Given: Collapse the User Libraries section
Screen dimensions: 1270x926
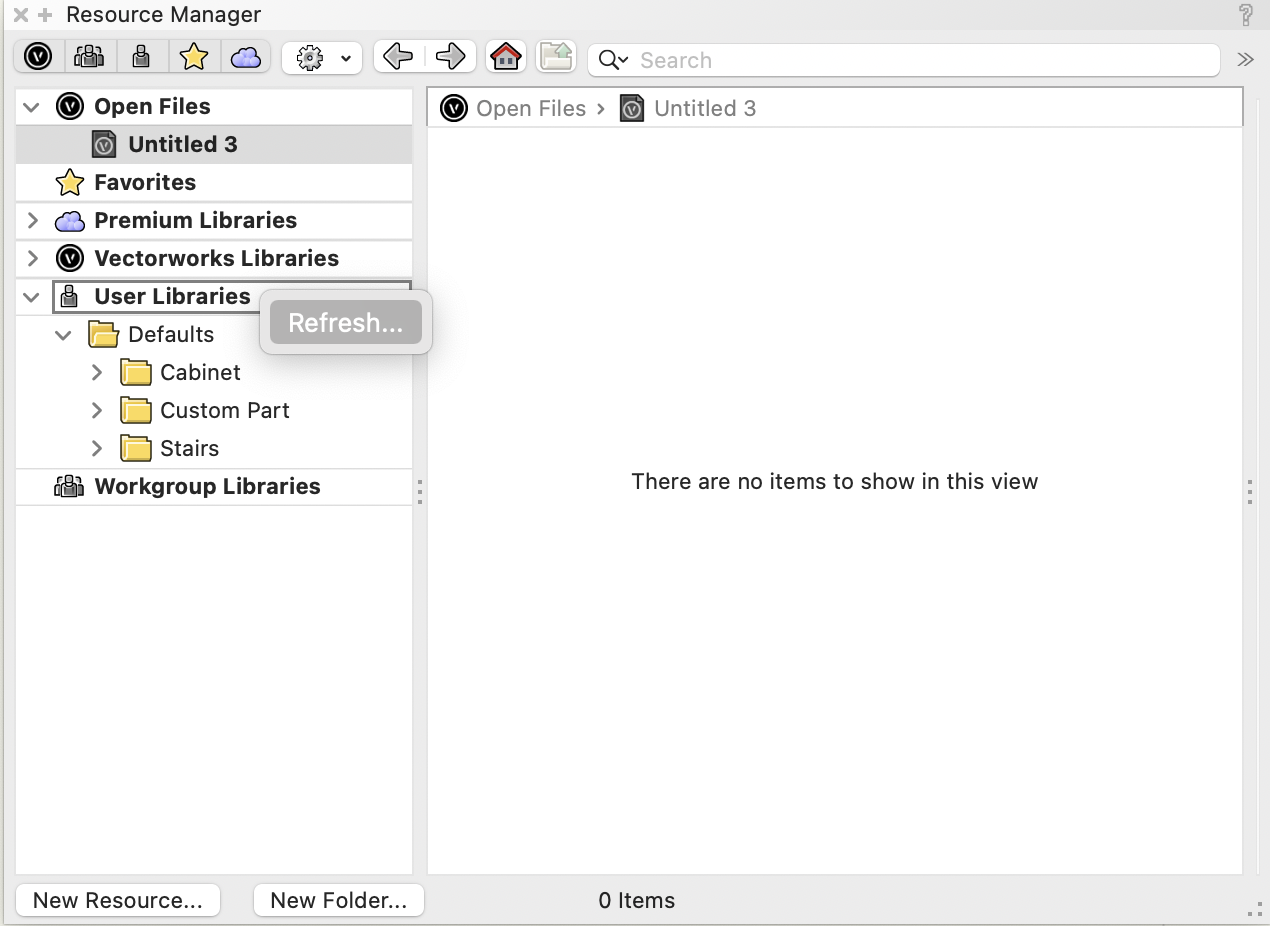Looking at the screenshot, I should coord(32,296).
